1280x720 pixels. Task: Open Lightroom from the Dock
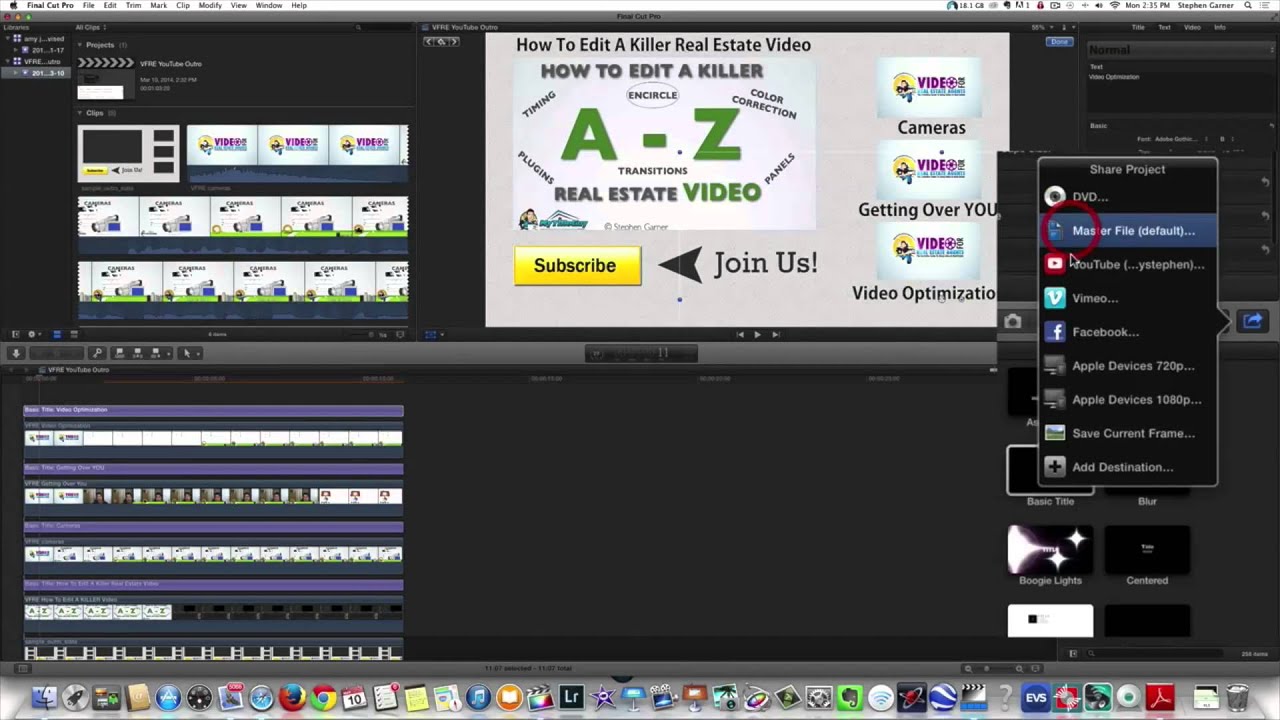point(572,697)
